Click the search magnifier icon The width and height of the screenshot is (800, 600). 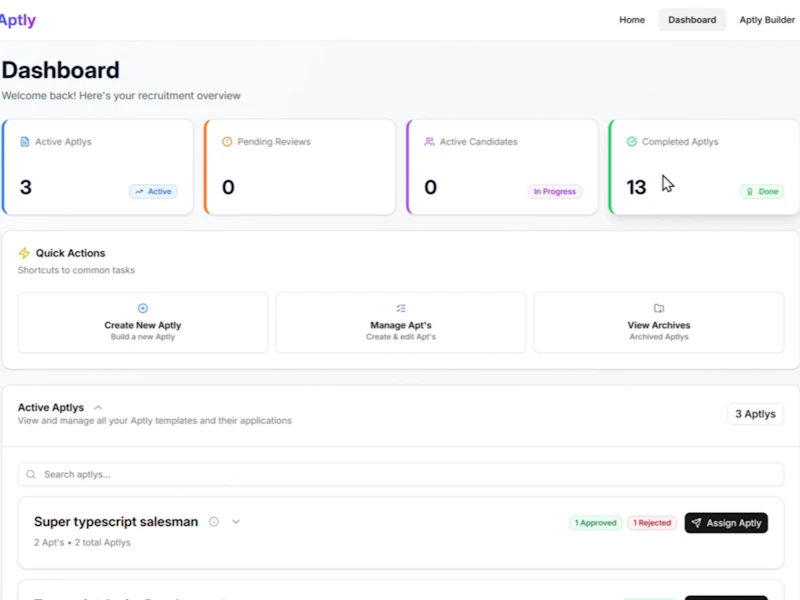tap(31, 474)
